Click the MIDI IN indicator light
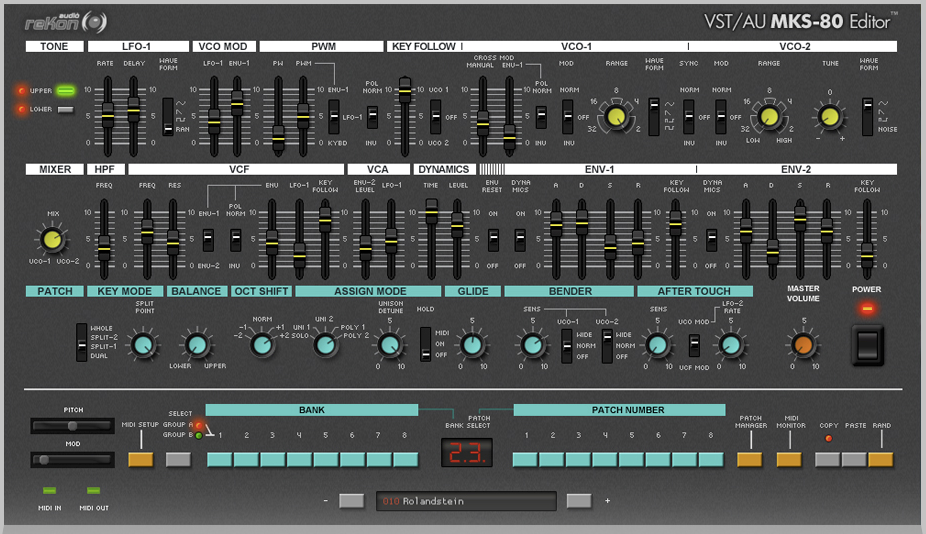 pos(50,490)
